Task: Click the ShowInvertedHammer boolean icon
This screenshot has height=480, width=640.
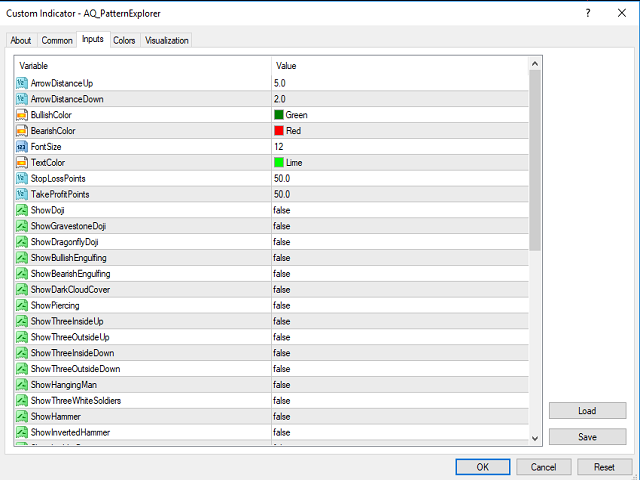Action: 22,433
